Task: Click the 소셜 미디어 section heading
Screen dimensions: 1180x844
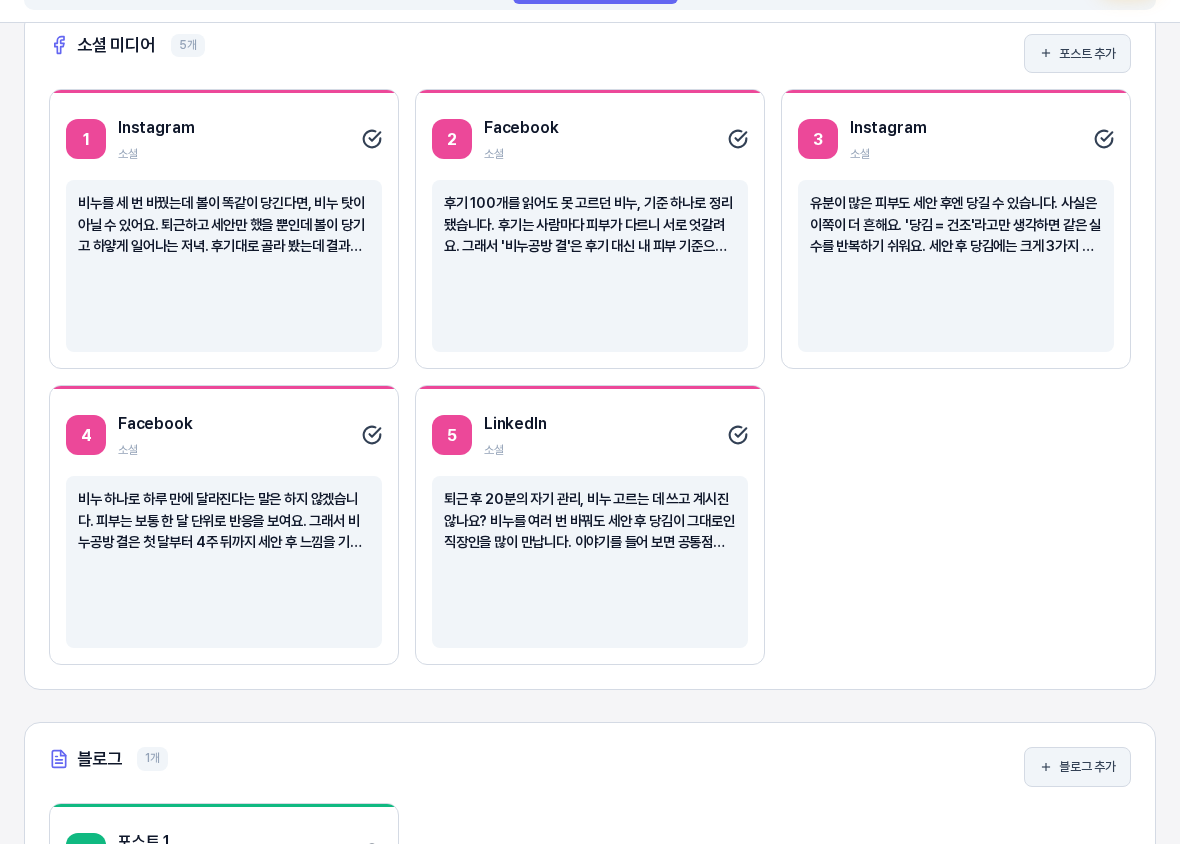Action: [116, 45]
